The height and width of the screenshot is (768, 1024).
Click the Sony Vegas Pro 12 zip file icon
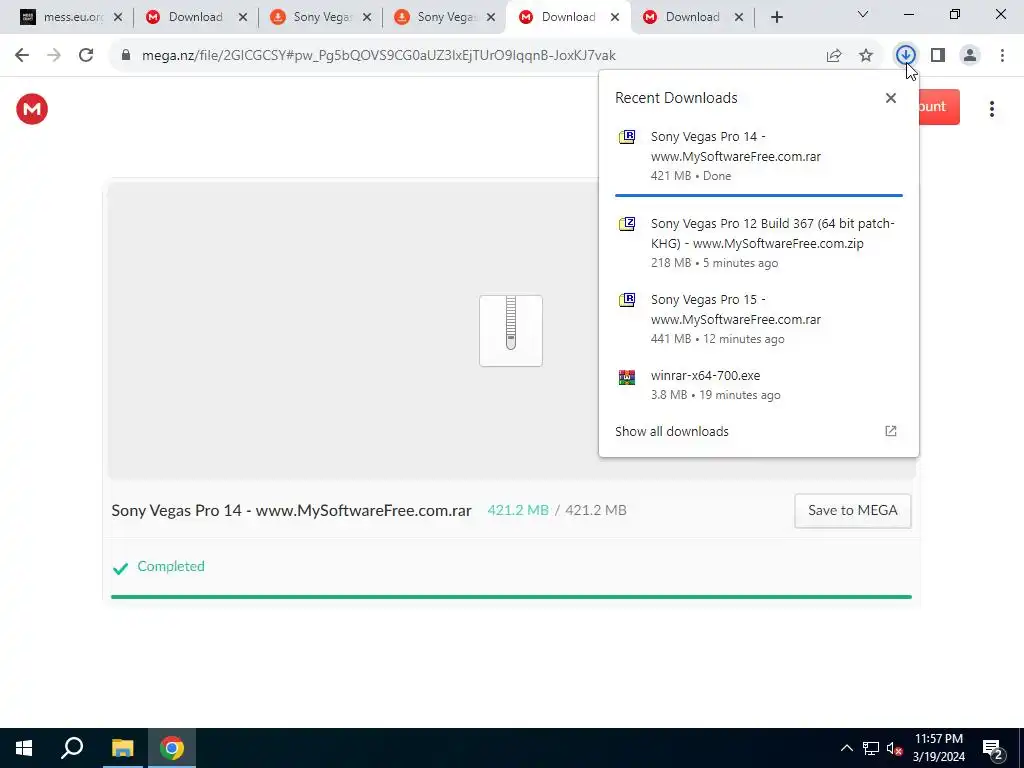tap(627, 224)
